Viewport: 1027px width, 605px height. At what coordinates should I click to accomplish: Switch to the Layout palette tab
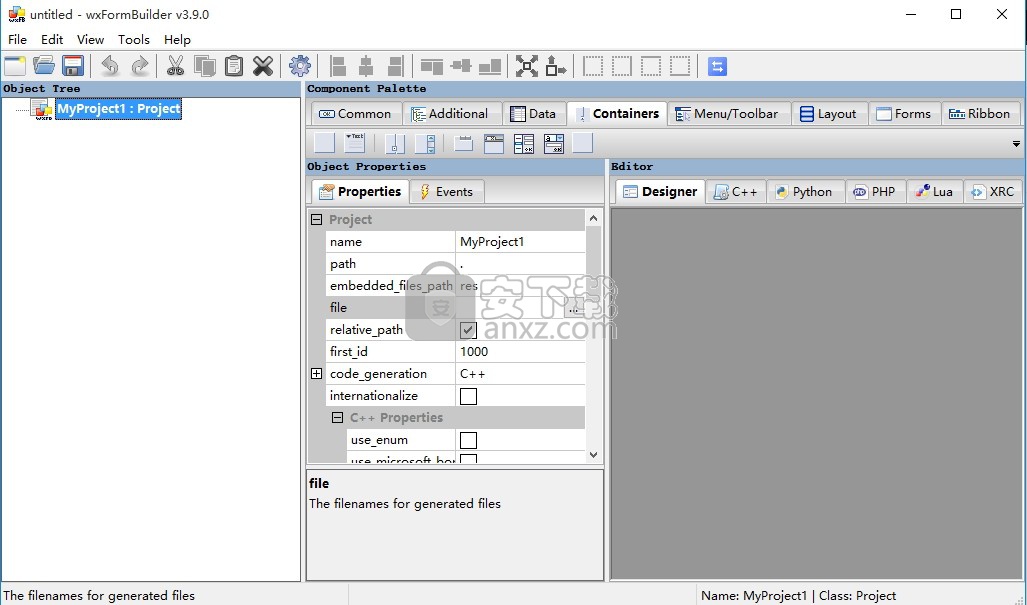(x=829, y=114)
